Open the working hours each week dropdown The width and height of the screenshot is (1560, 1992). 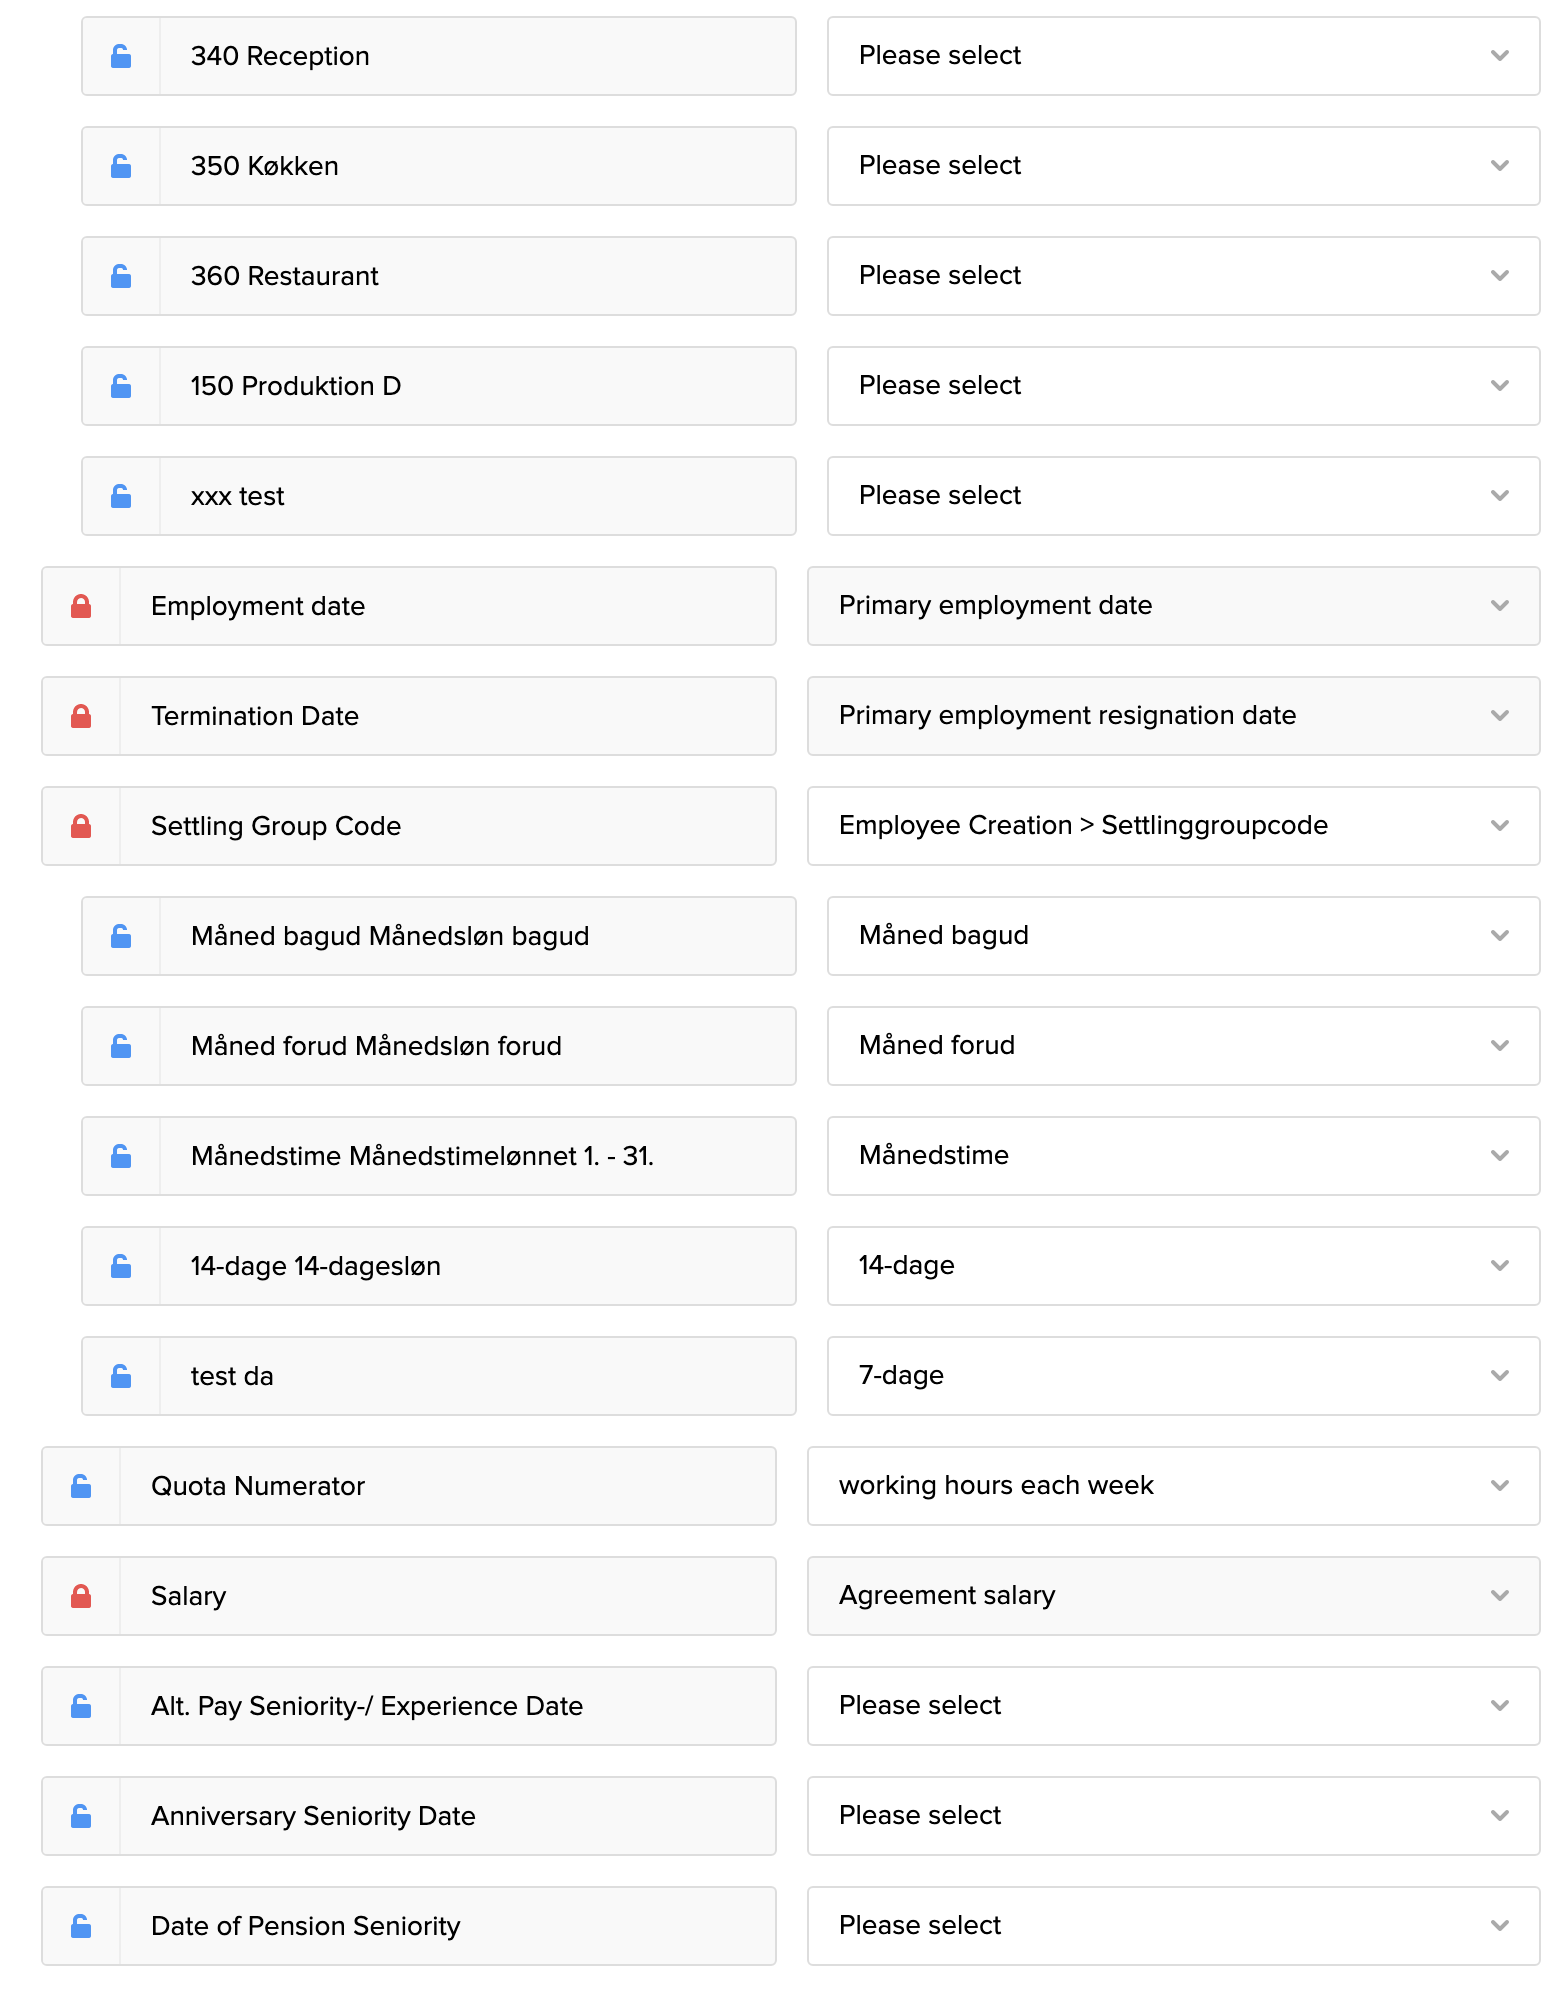pos(1173,1486)
